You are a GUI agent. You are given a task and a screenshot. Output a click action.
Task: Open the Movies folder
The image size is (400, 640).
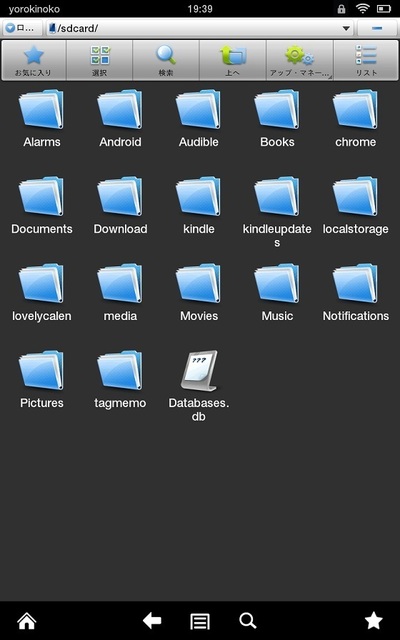[199, 293]
